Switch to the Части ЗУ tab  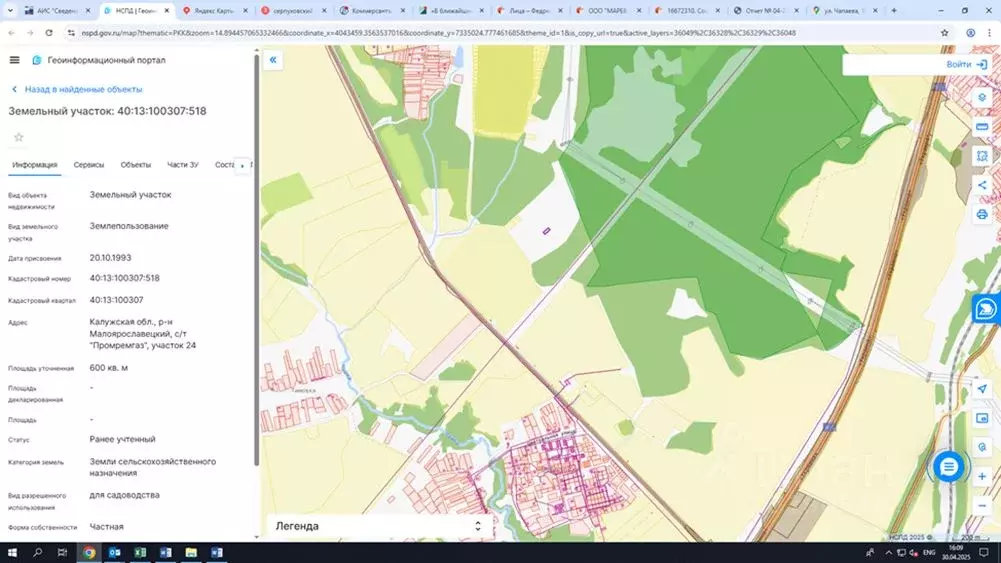point(183,165)
